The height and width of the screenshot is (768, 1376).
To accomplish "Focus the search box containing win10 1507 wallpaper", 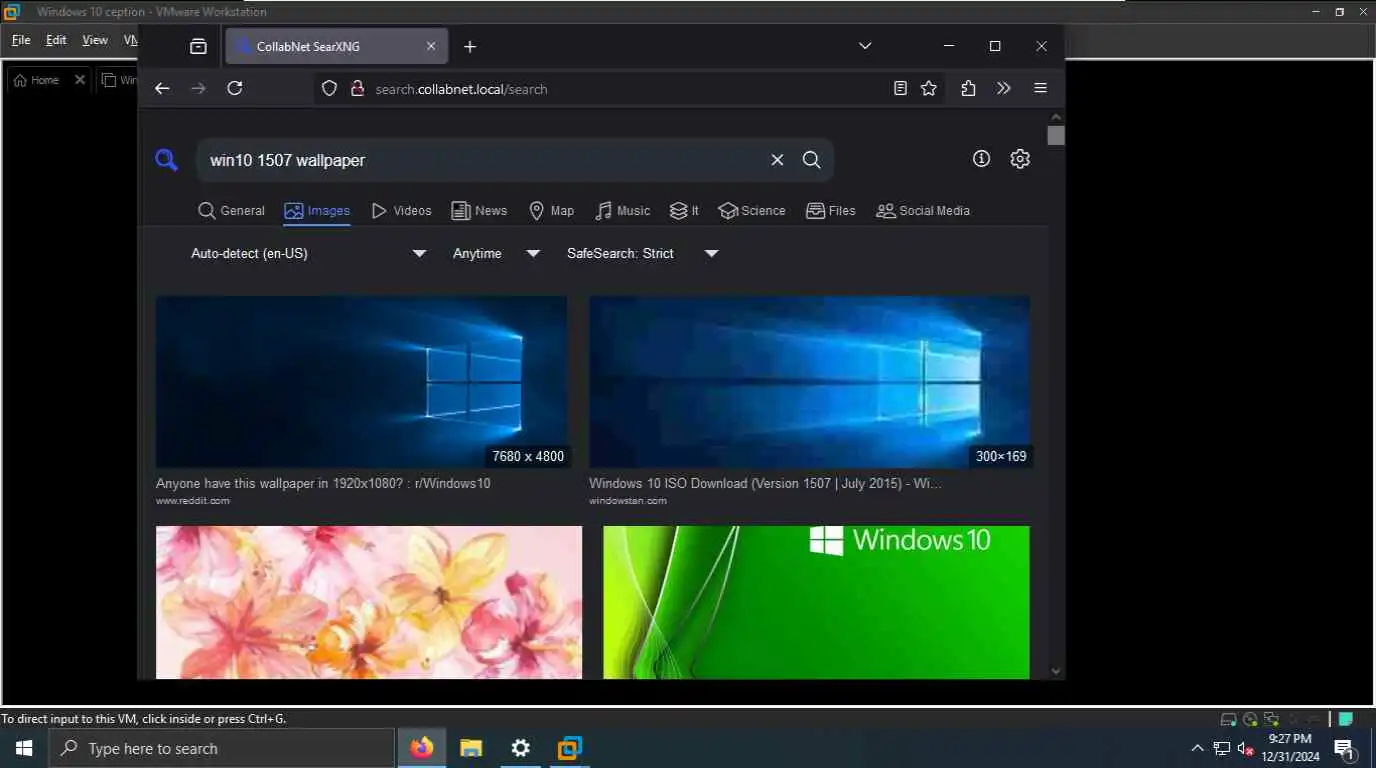I will (482, 160).
